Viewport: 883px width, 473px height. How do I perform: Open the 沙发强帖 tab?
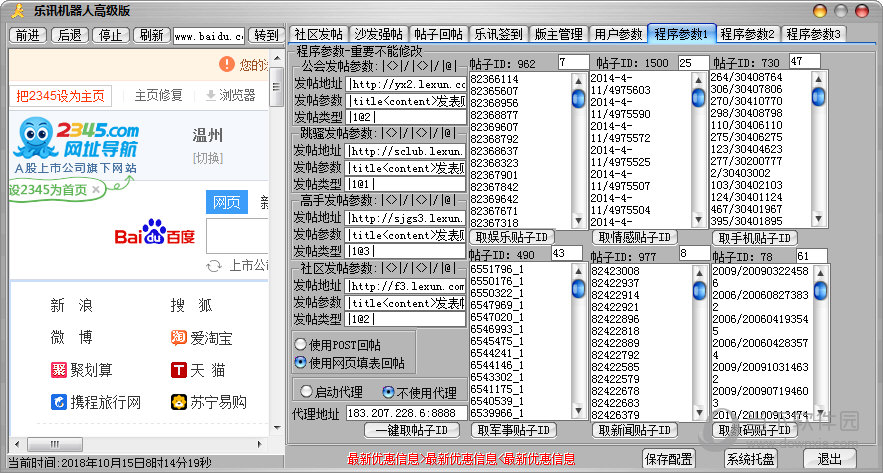coord(377,34)
